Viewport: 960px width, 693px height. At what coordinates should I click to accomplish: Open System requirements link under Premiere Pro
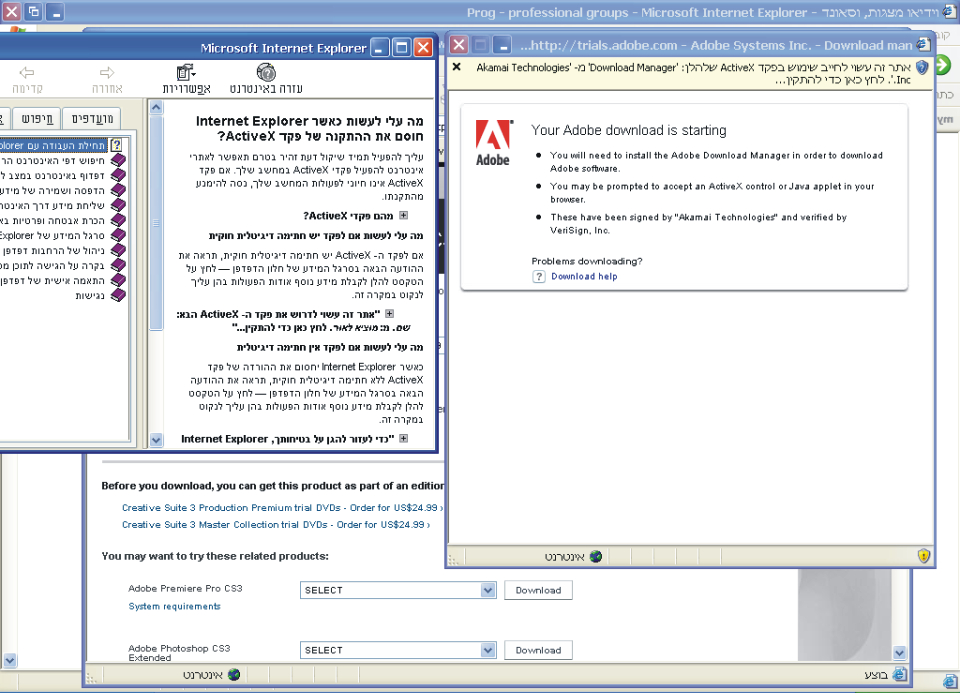[x=174, y=606]
